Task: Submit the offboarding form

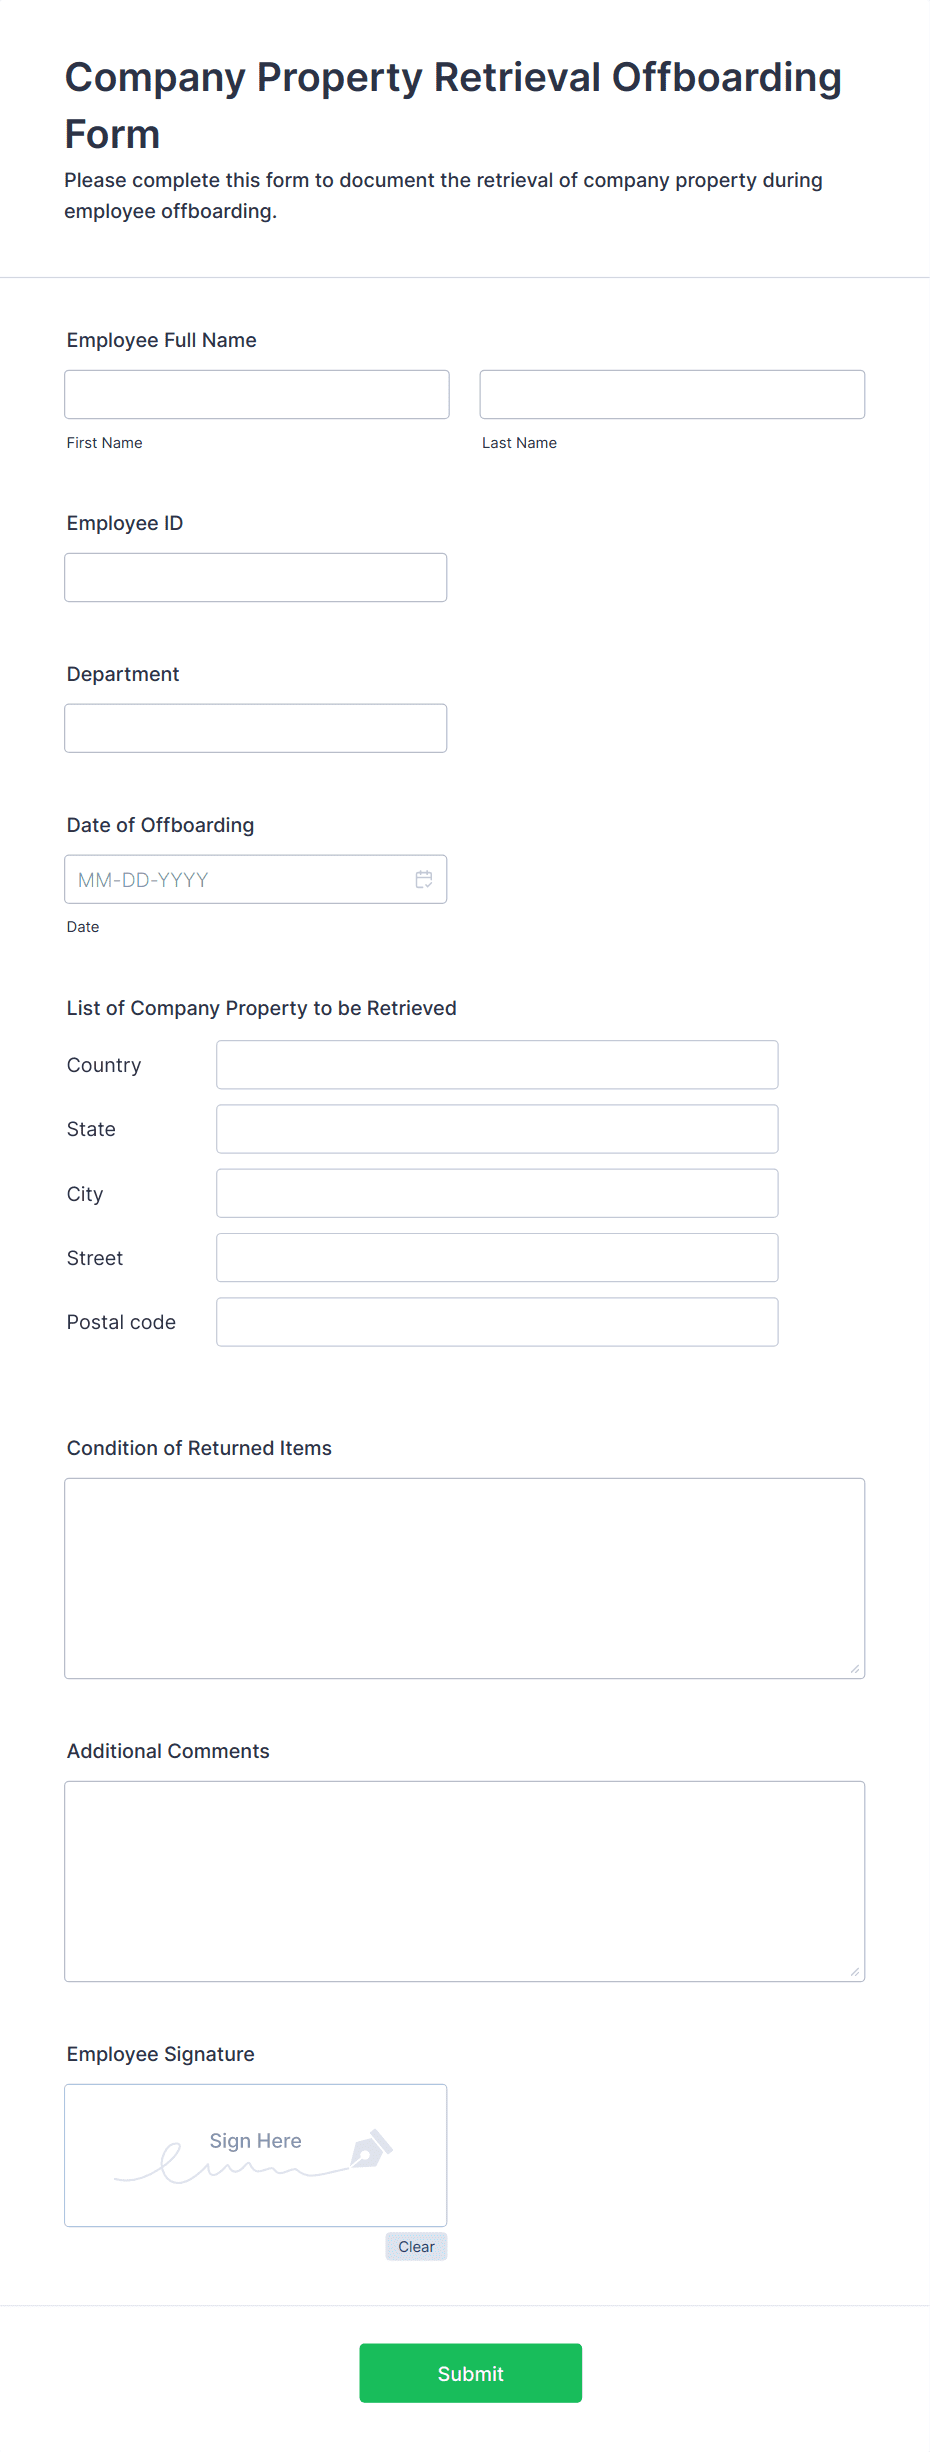Action: click(471, 2373)
